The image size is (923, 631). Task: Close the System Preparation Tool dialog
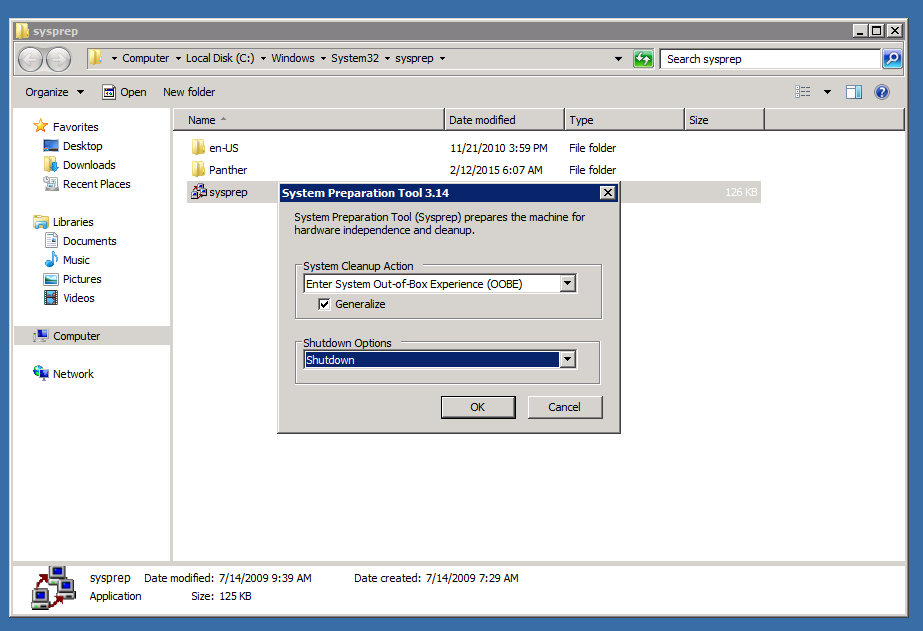tap(607, 192)
